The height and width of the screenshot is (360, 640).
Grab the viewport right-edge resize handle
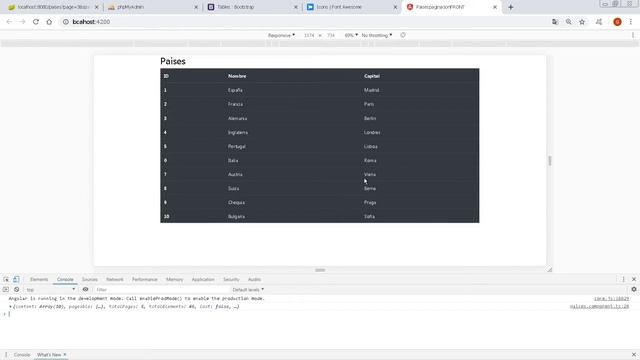tap(550, 161)
